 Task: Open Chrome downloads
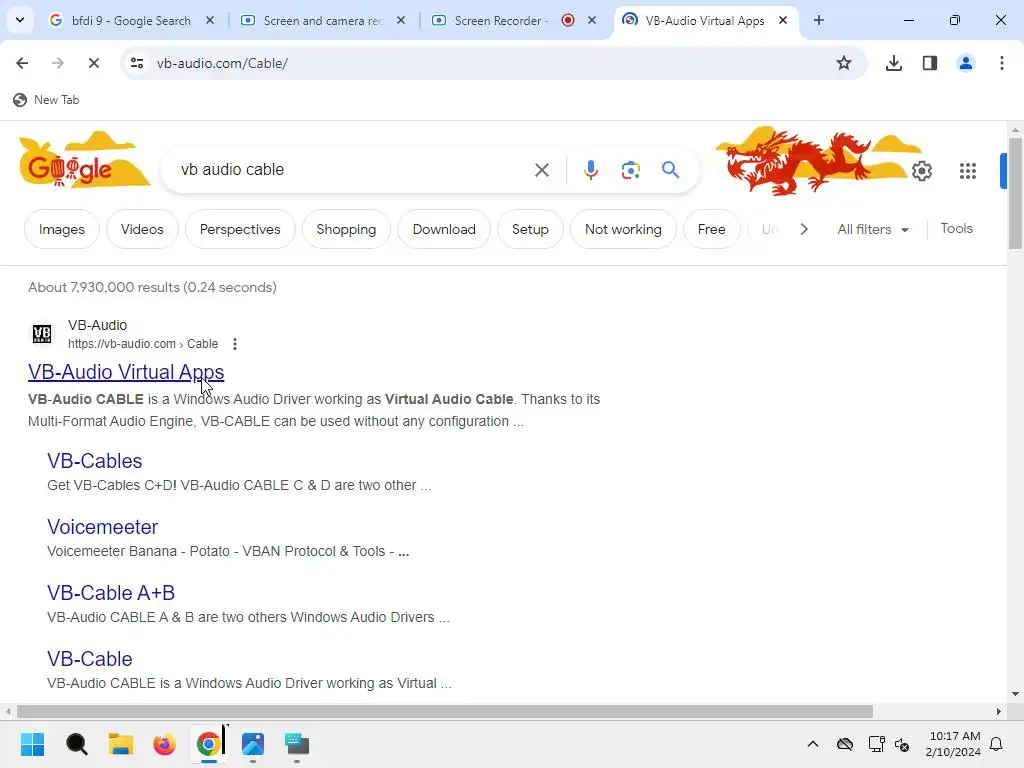tap(893, 63)
